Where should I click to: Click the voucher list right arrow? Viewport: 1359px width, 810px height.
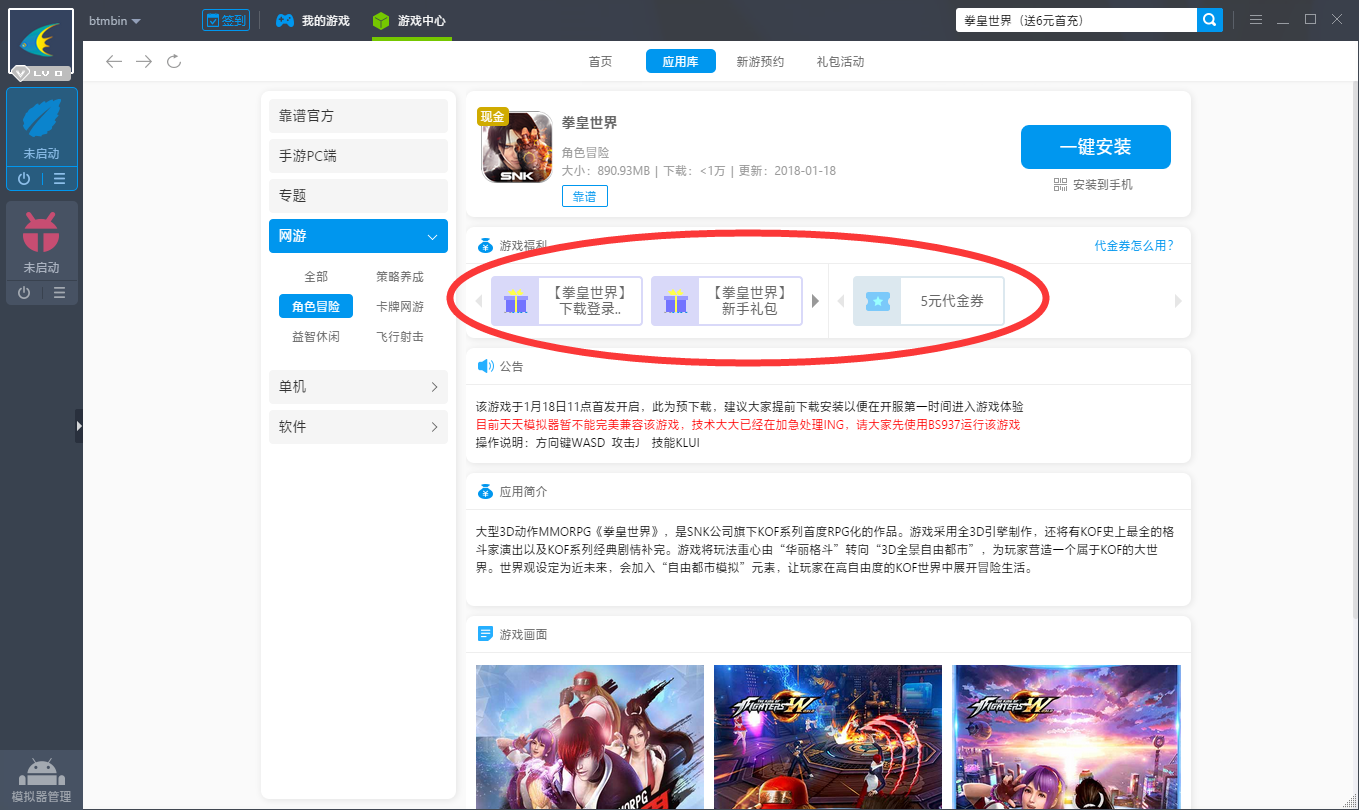1178,301
